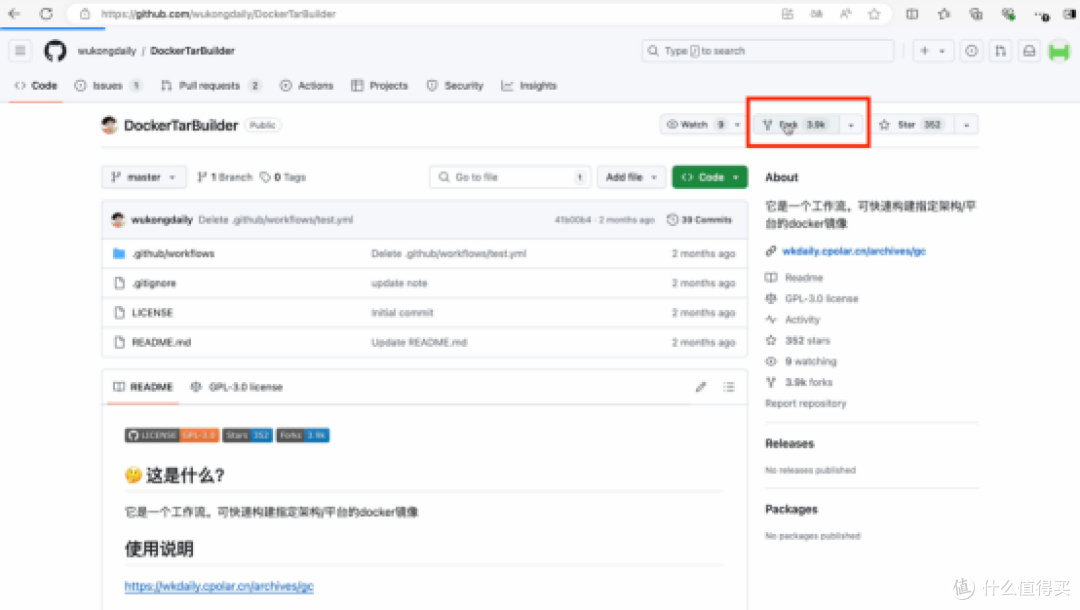Bookmark page with browser star icon
Image resolution: width=1080 pixels, height=610 pixels.
tap(874, 14)
